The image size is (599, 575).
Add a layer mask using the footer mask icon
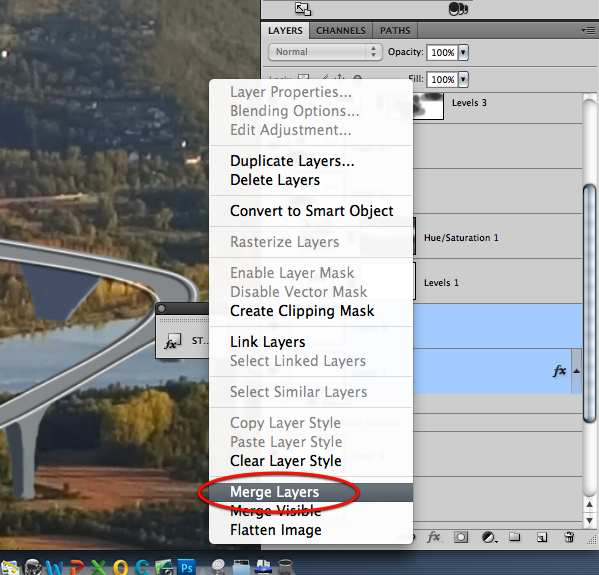(461, 537)
